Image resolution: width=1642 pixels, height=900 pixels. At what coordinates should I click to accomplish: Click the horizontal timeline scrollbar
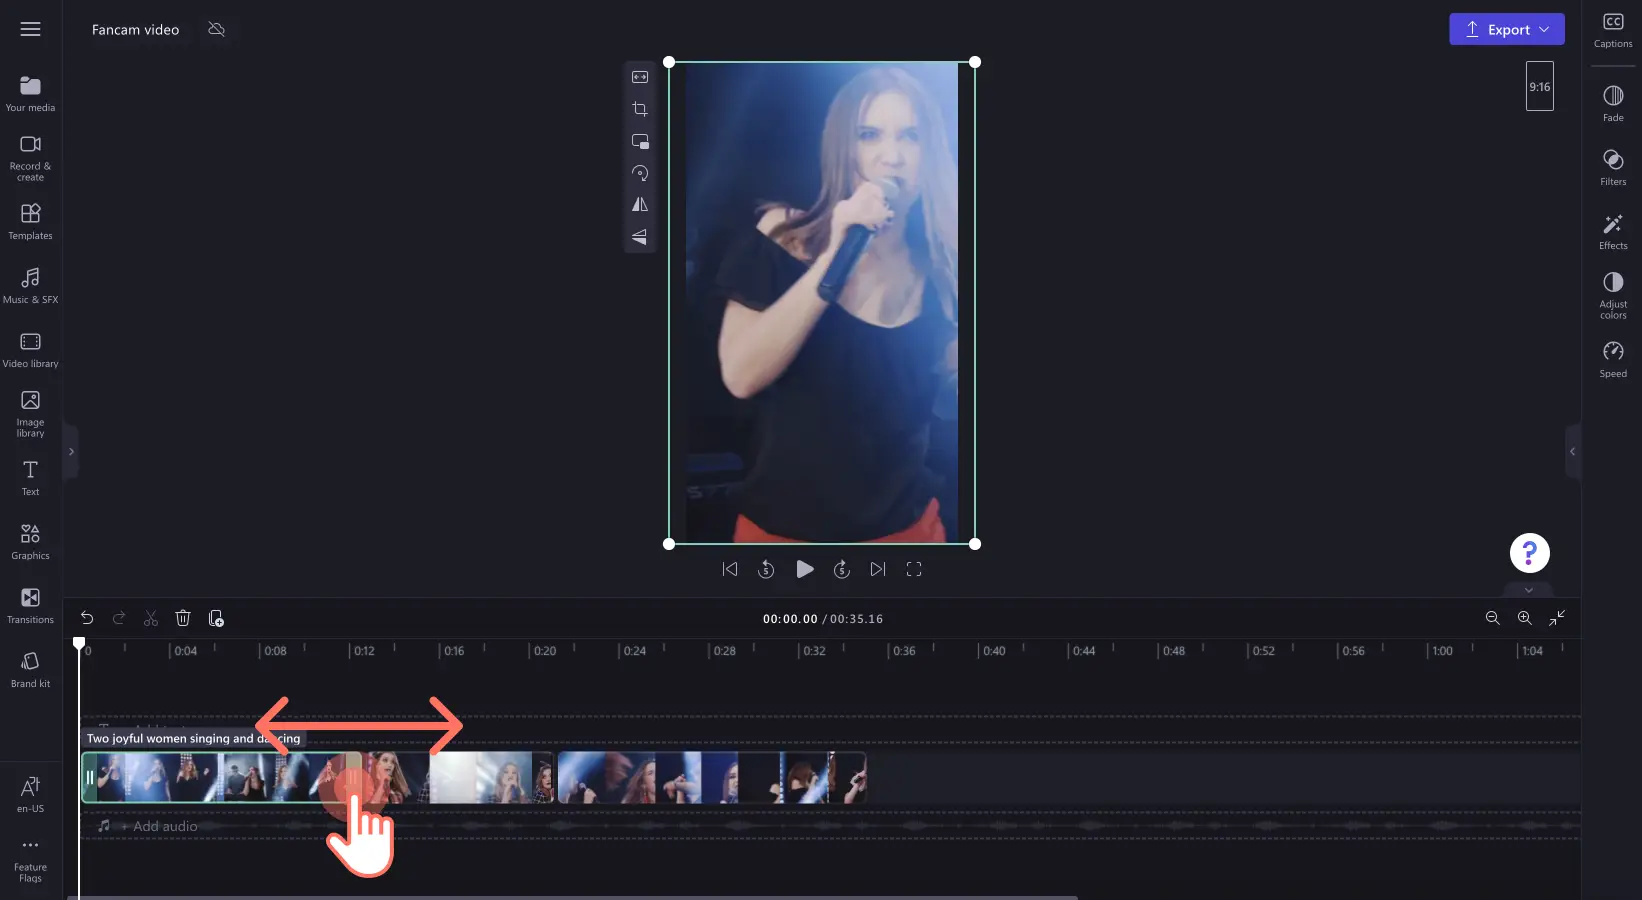572,897
